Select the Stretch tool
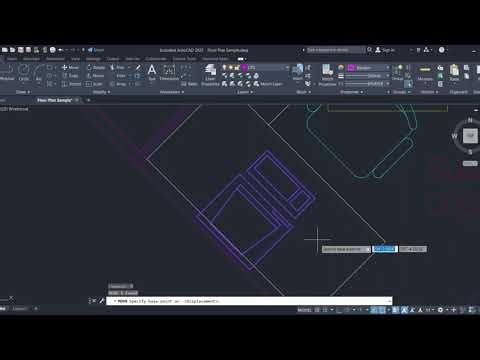Image resolution: width=480 pixels, height=360 pixels. click(71, 84)
